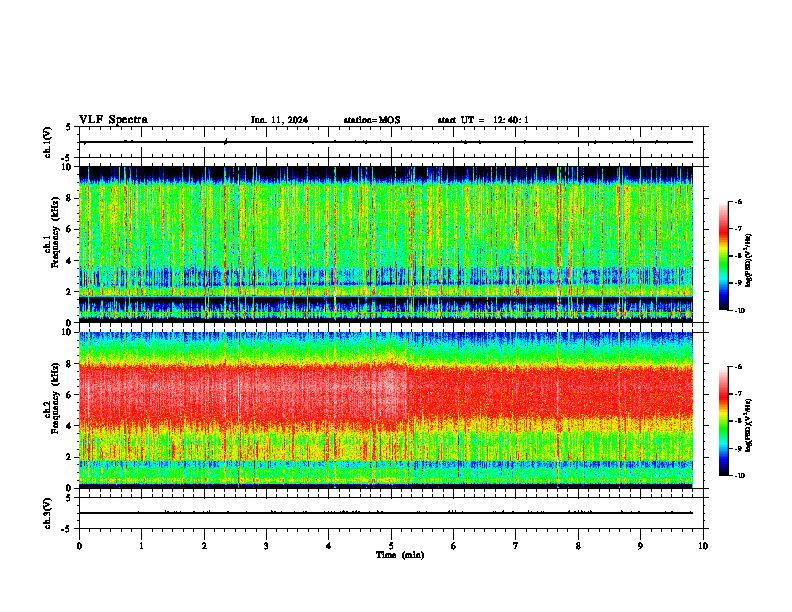Click the time axis tick label "1"
The height and width of the screenshot is (612, 792).
point(141,546)
